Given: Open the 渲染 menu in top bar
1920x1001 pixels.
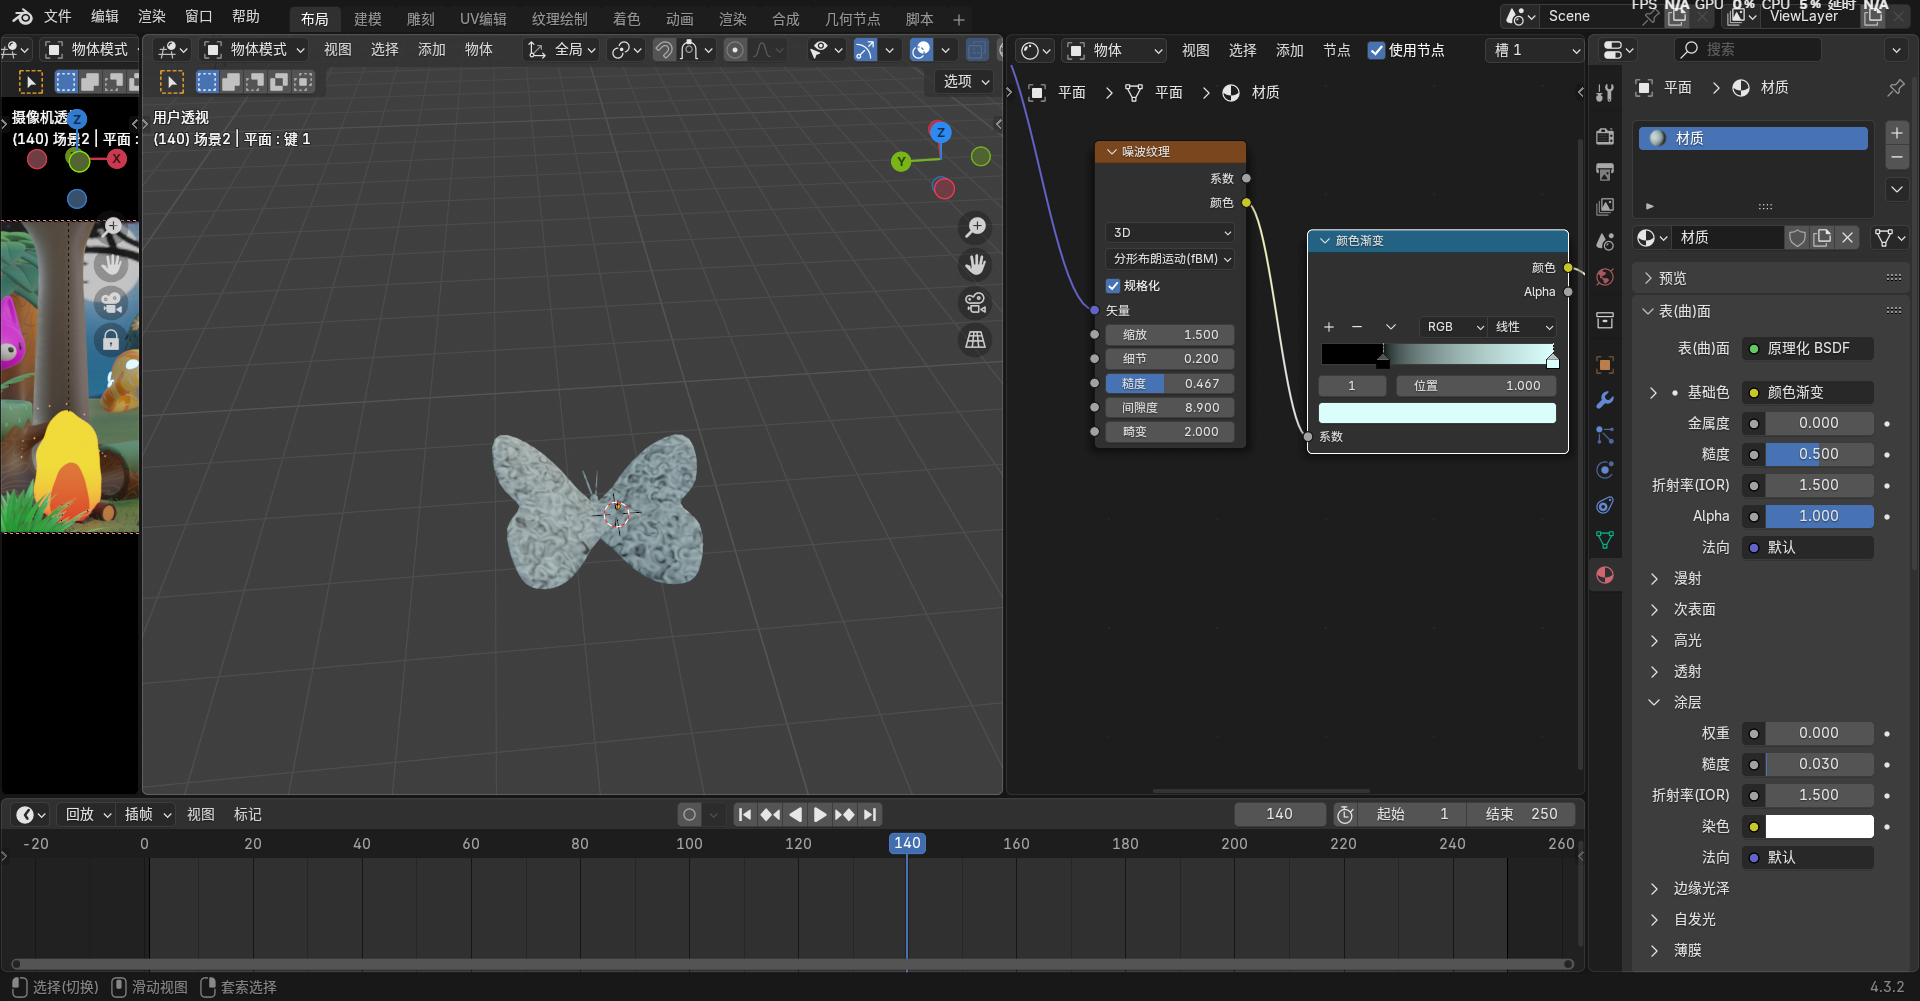Looking at the screenshot, I should (152, 16).
